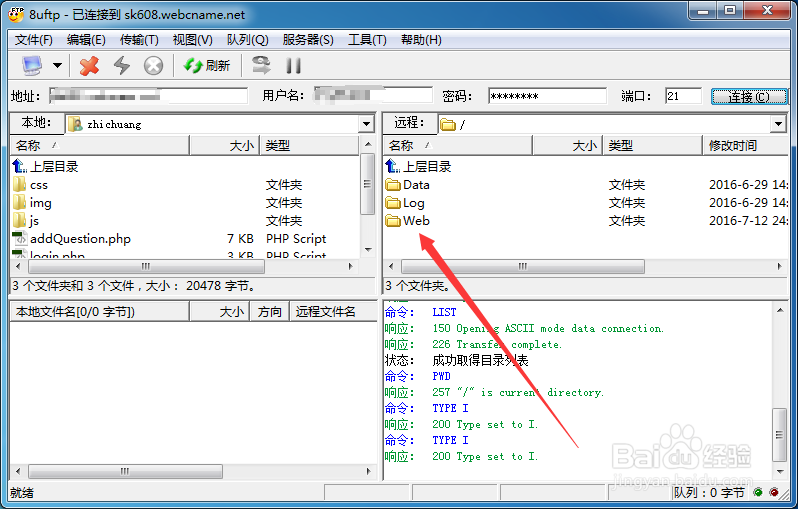Click the local icon beside the zhichuang path

75,124
